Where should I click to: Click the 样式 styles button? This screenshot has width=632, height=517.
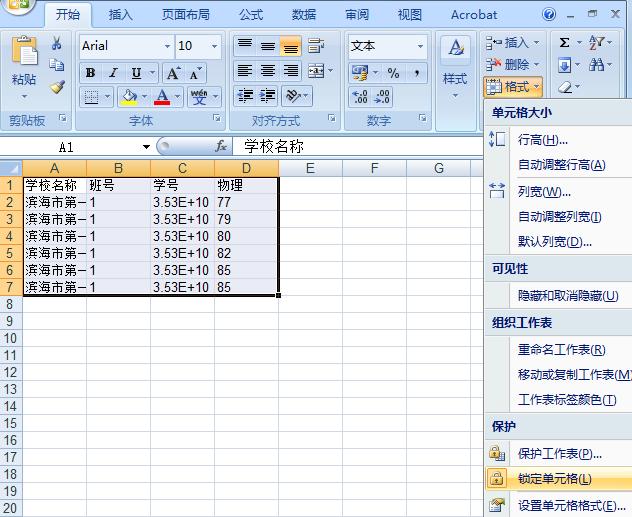[x=455, y=64]
